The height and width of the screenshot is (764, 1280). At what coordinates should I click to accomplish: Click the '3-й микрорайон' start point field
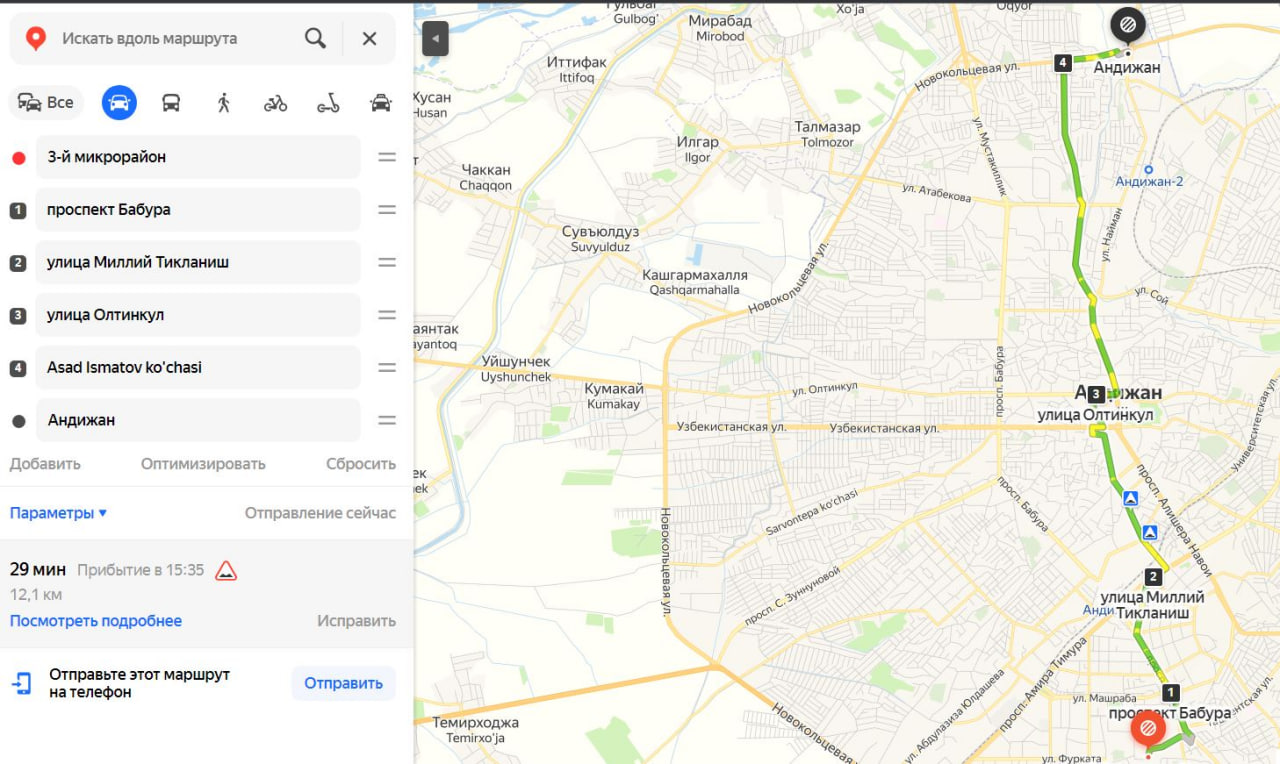(x=198, y=157)
